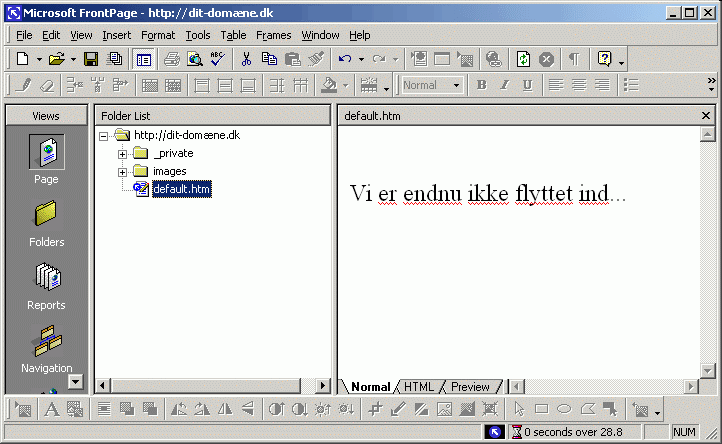
Task: Toggle the Folder List button
Action: tap(144, 59)
